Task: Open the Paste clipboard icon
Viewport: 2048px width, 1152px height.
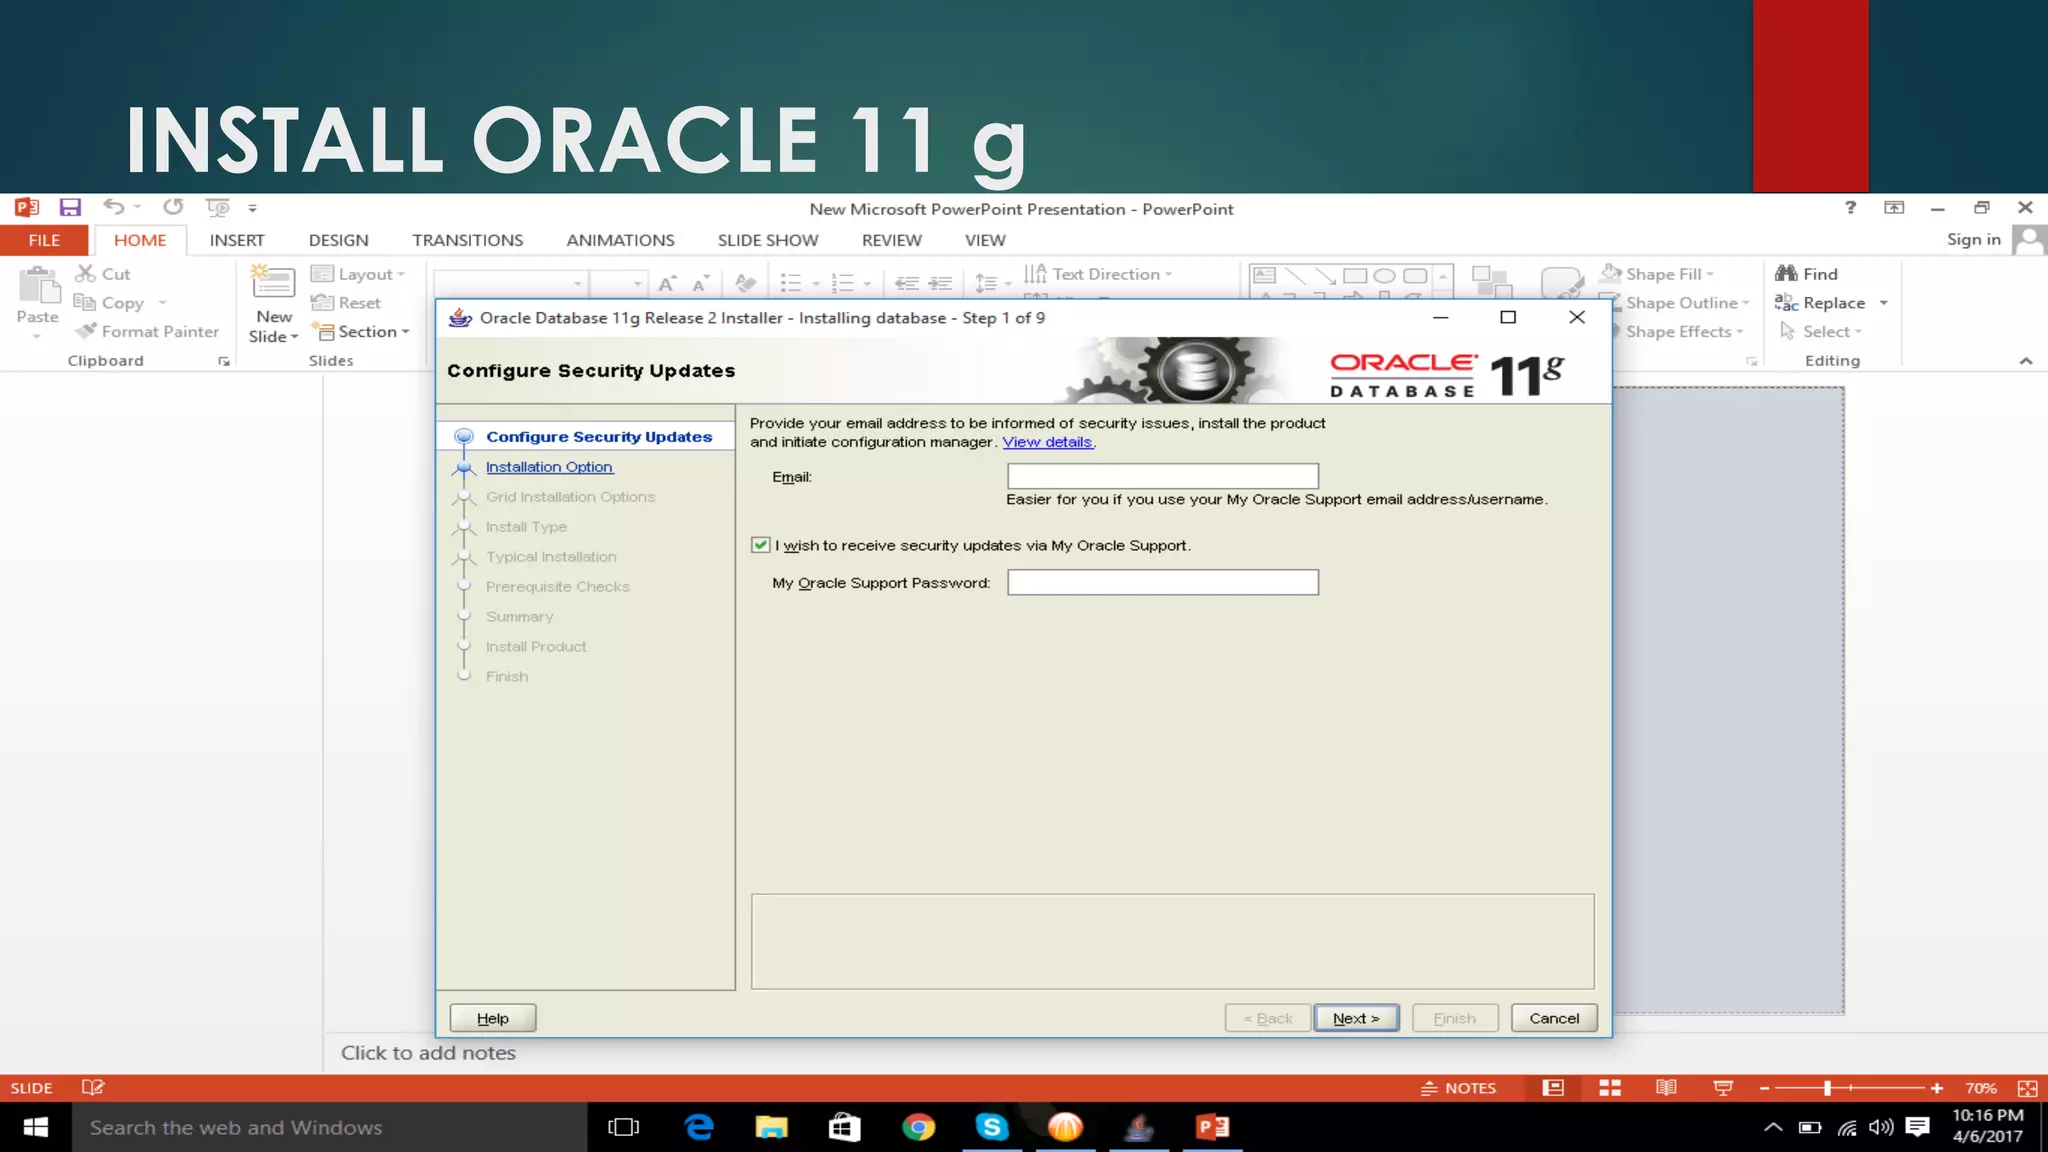Action: click(x=38, y=286)
